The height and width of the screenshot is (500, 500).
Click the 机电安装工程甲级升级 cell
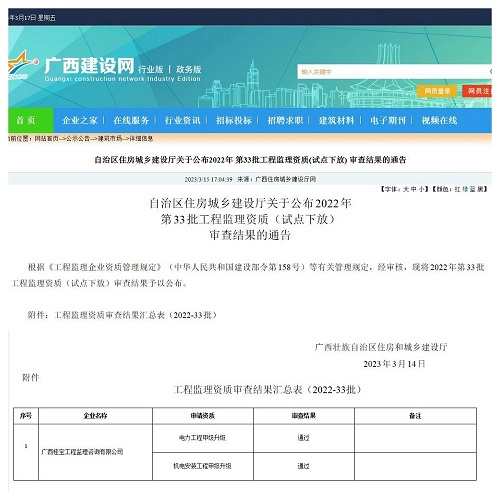tap(202, 466)
